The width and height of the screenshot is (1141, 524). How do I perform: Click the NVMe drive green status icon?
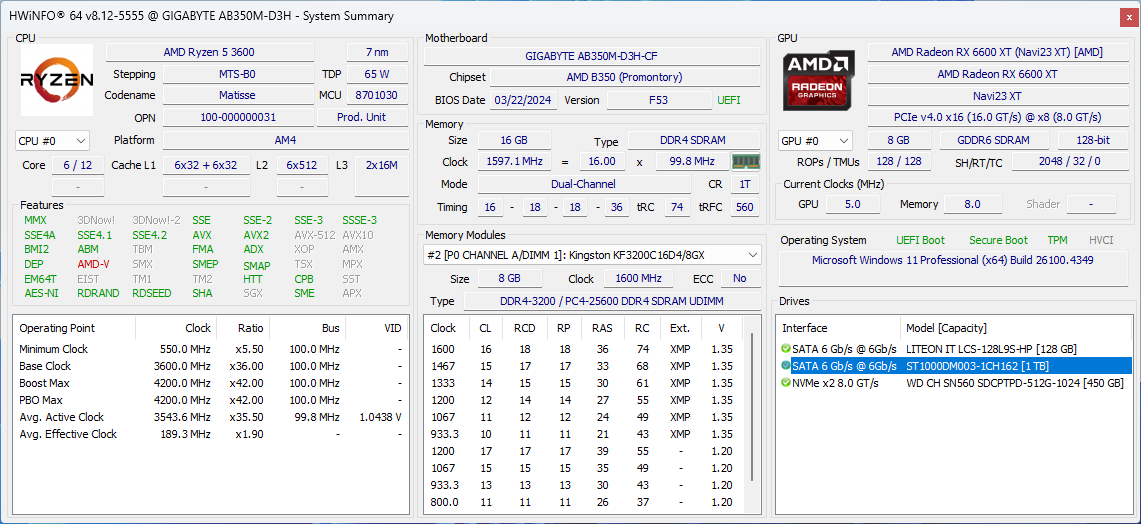[786, 383]
